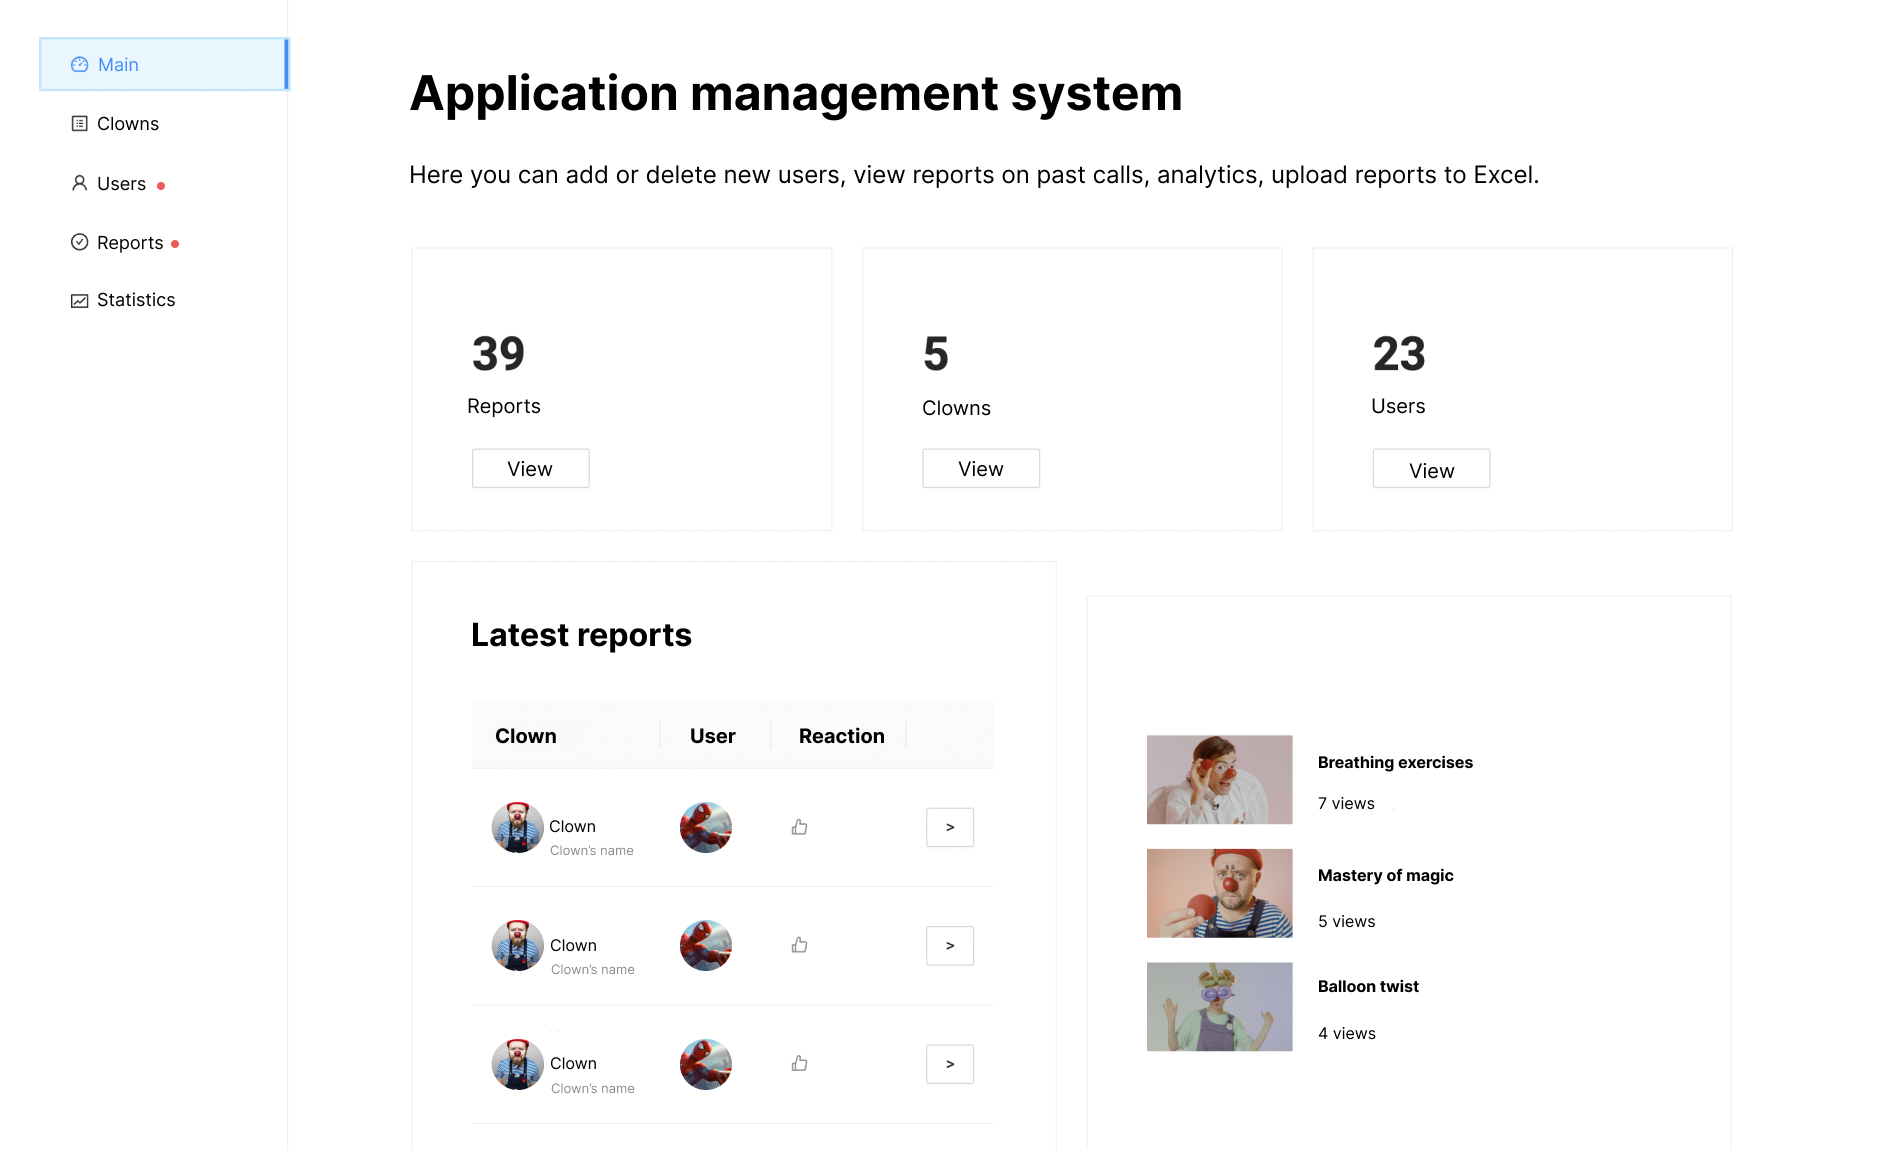This screenshot has height=1150, width=1879.
Task: Click clown avatar in second report row
Action: [x=518, y=946]
